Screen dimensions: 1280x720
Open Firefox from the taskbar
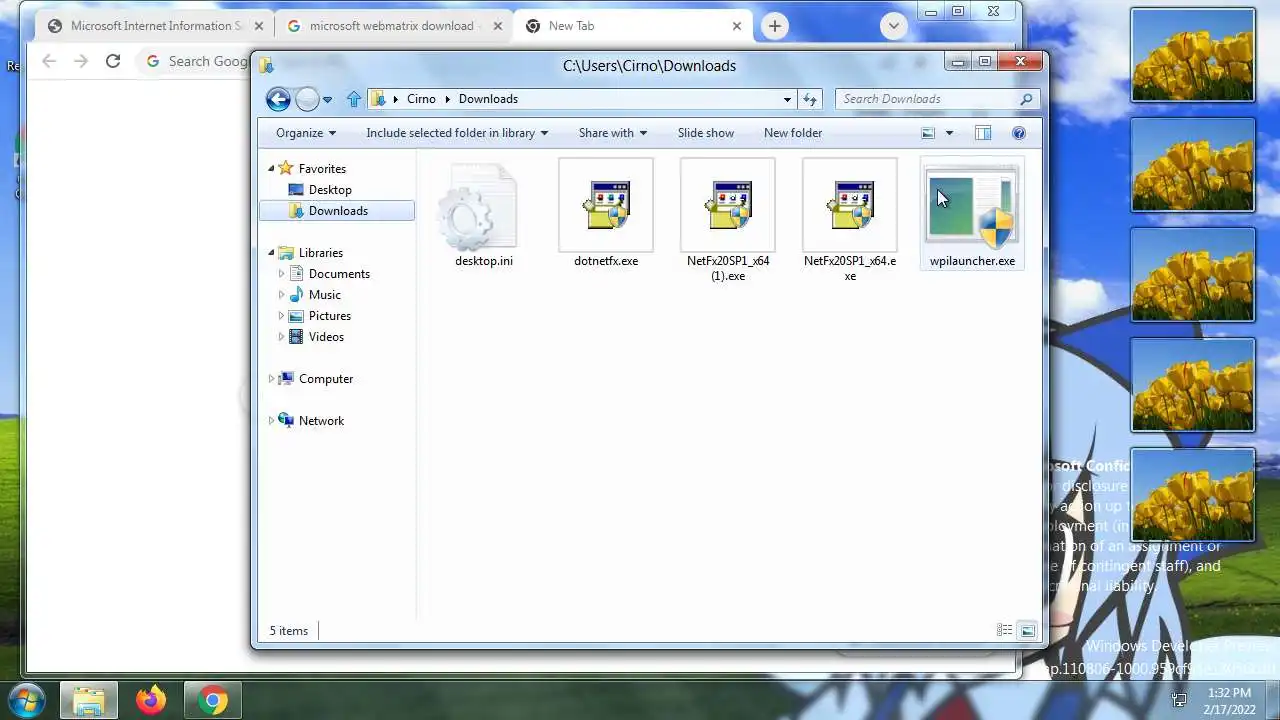(x=151, y=700)
